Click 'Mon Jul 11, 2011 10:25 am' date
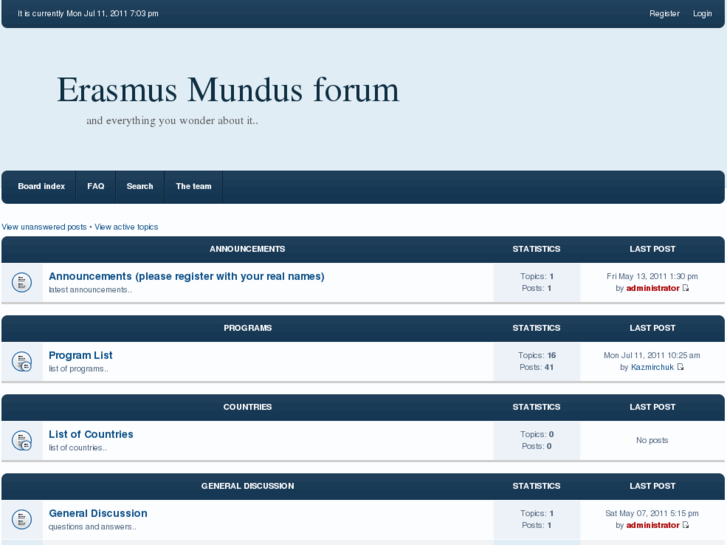Screen dimensions: 727x545 click(x=652, y=355)
